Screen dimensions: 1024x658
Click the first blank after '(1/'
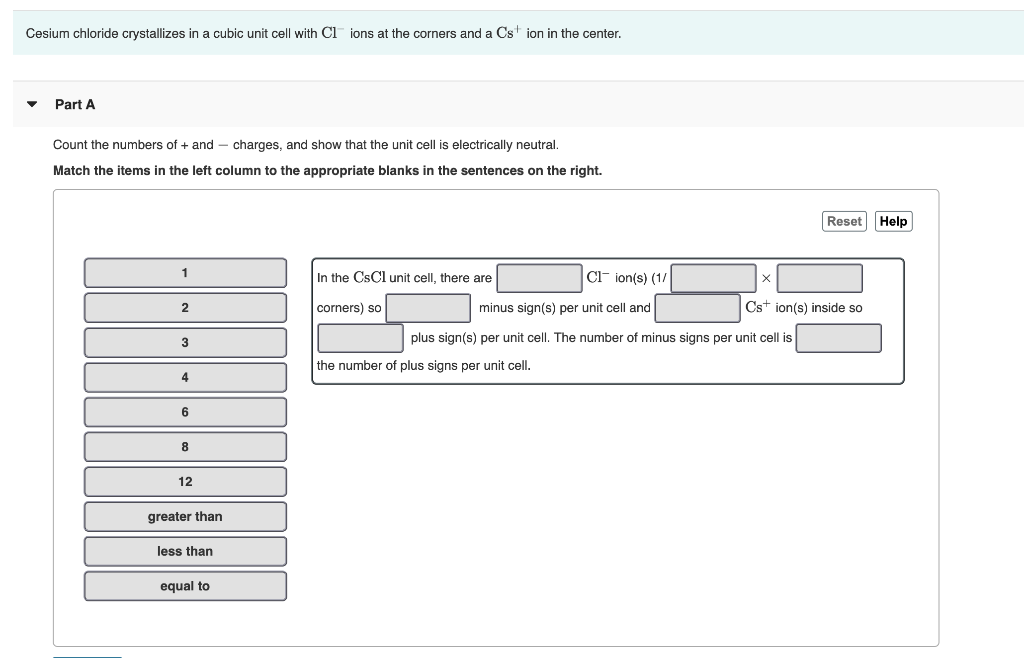click(x=714, y=277)
